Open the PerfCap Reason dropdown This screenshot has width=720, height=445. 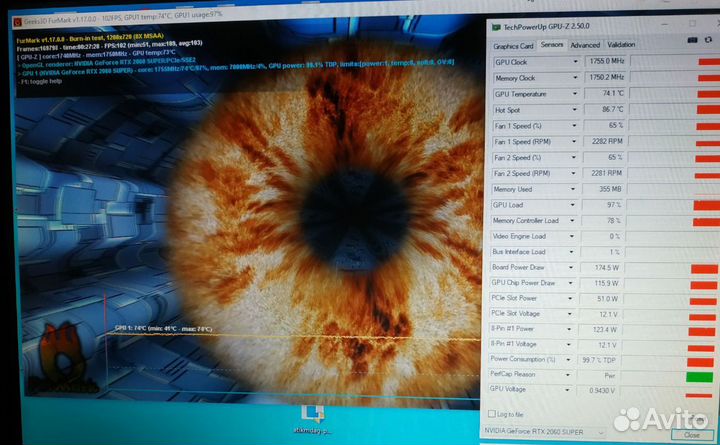click(x=568, y=375)
